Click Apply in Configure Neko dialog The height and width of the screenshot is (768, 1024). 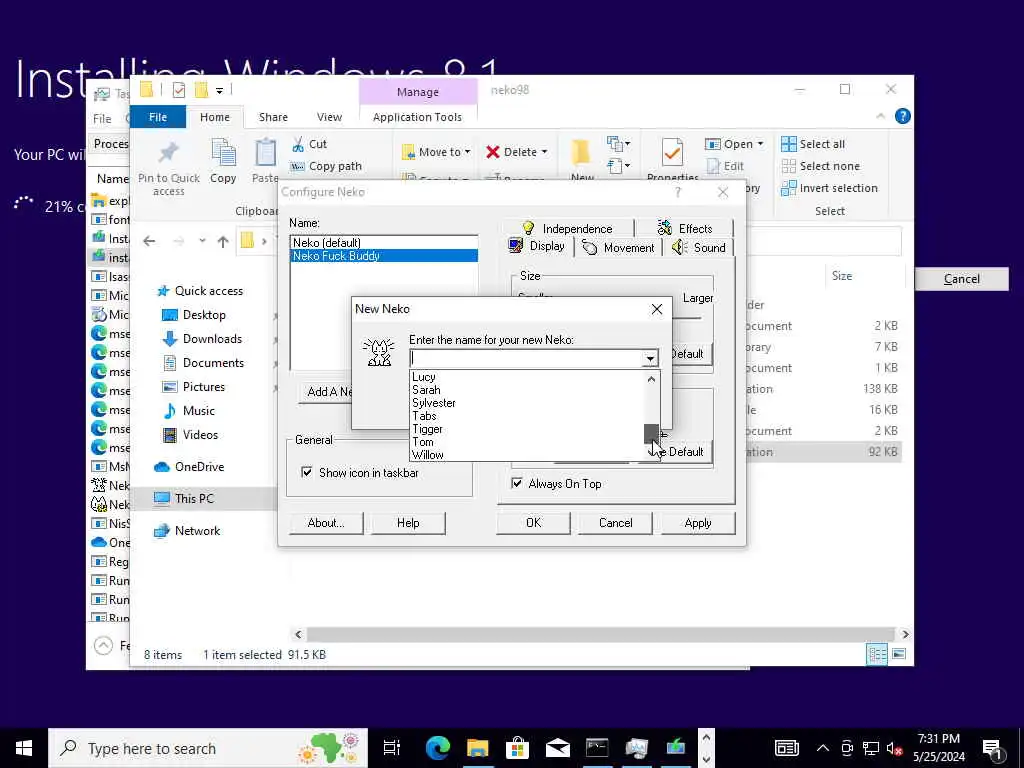coord(698,522)
